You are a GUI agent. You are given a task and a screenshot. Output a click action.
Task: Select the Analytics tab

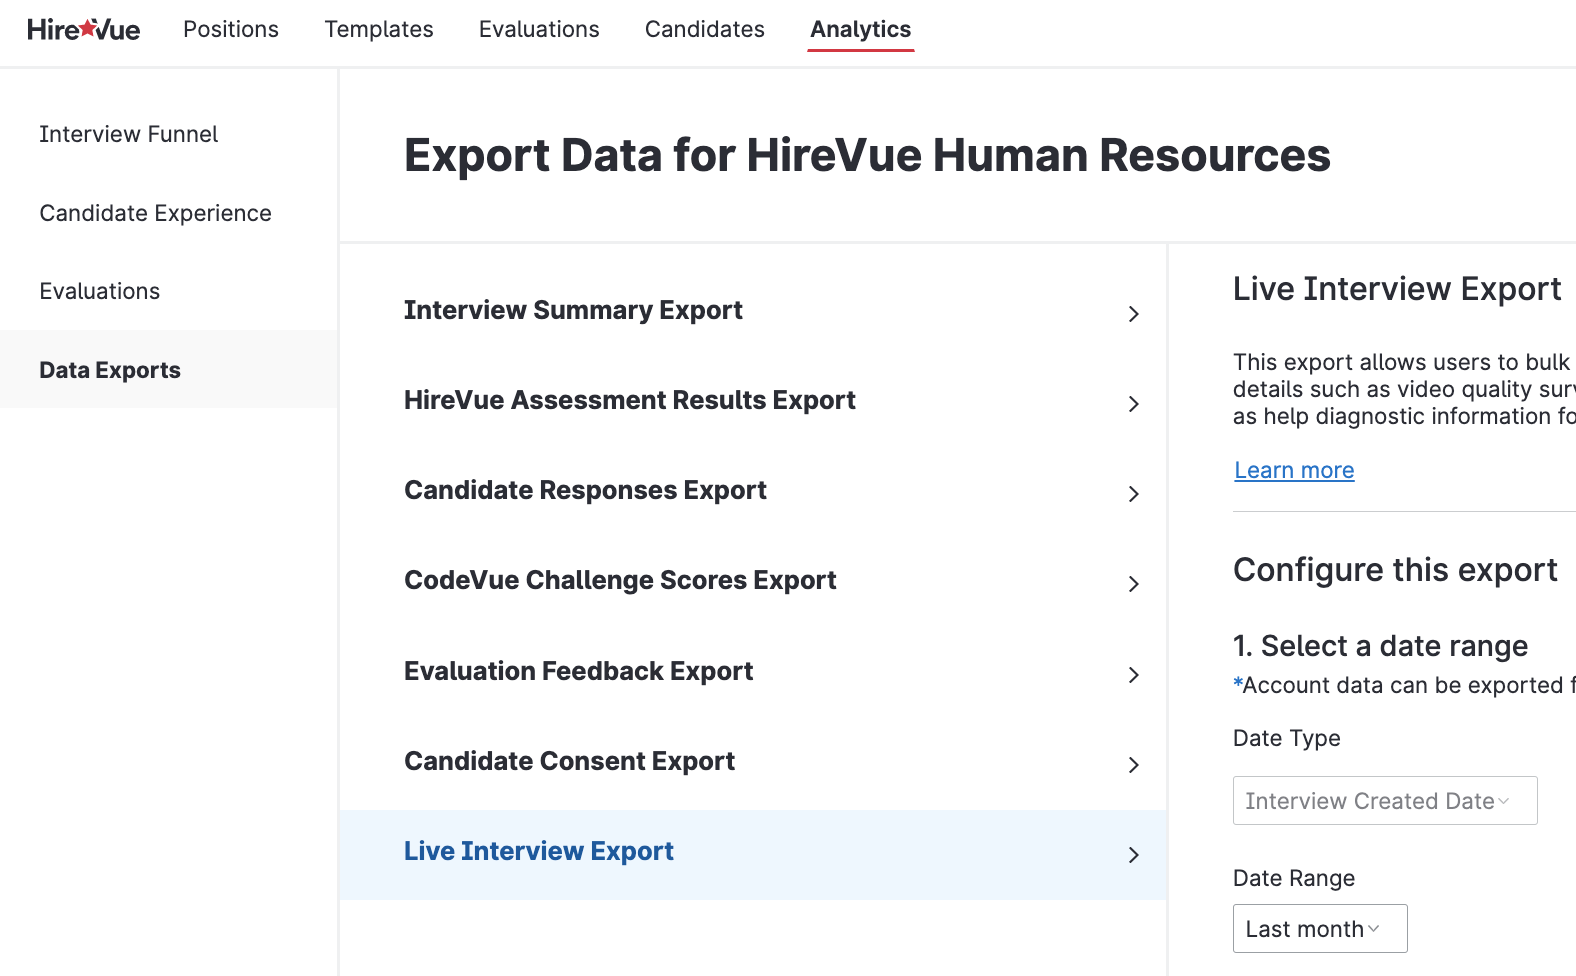[x=860, y=30]
